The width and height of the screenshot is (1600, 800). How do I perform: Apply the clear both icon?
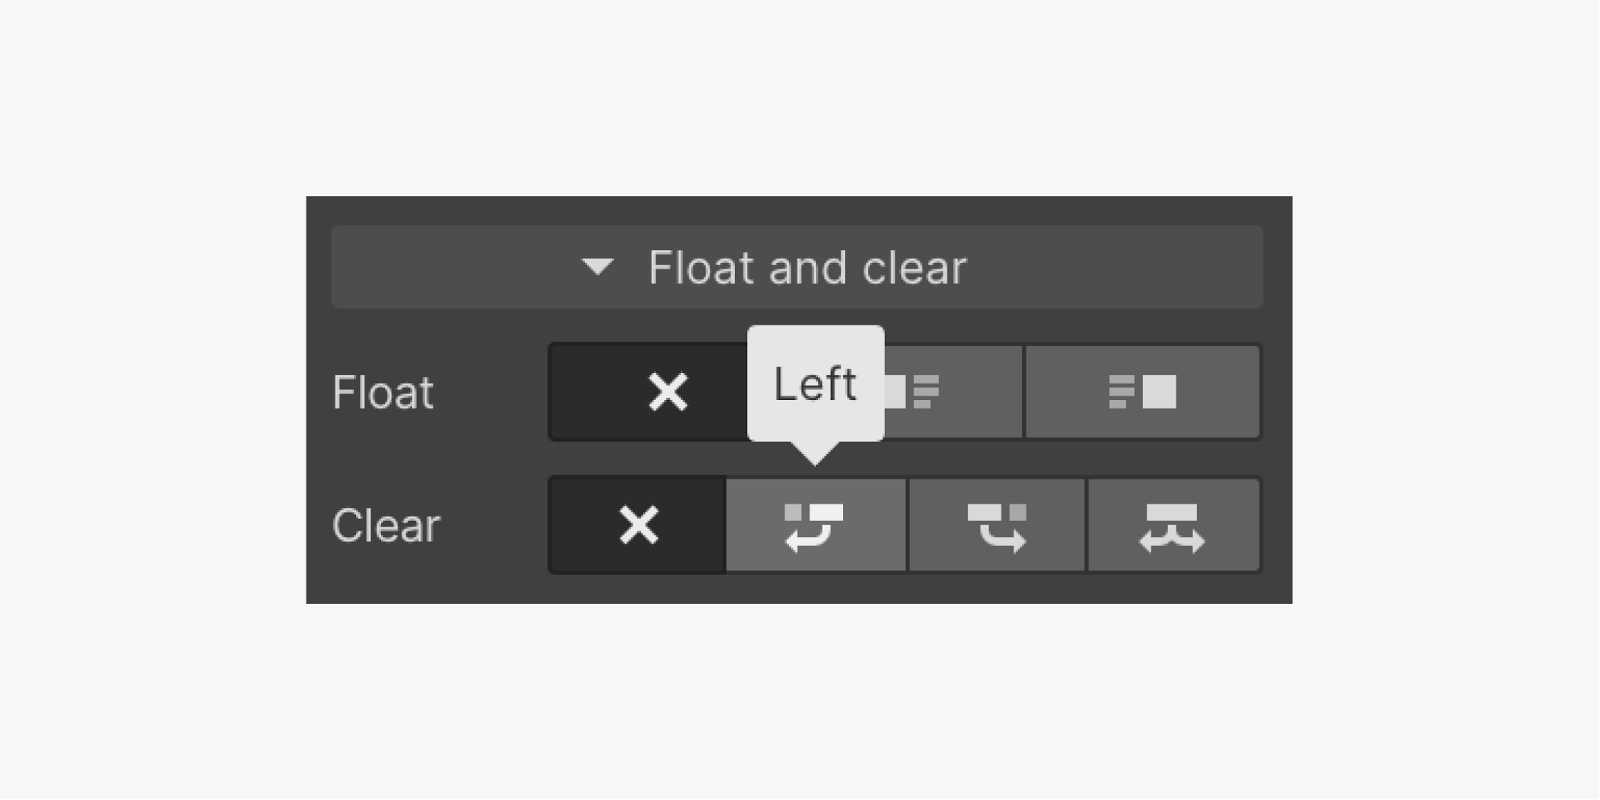pos(1172,525)
